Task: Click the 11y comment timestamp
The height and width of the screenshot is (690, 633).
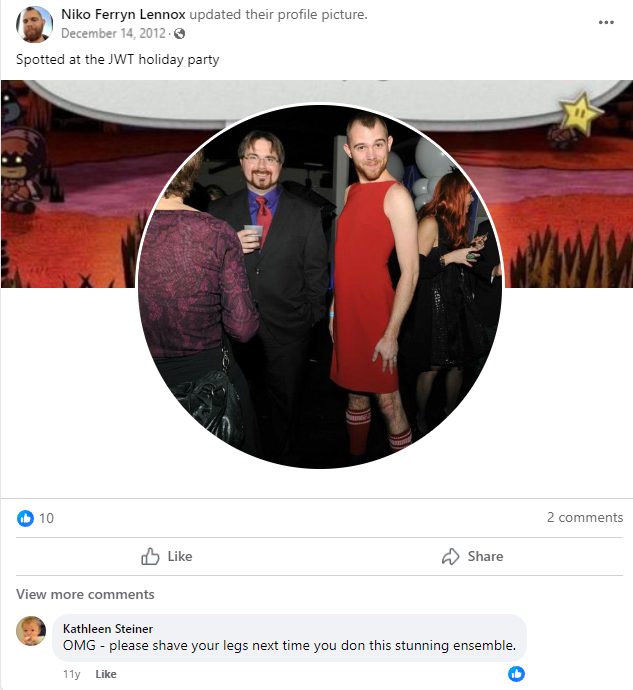Action: 72,674
